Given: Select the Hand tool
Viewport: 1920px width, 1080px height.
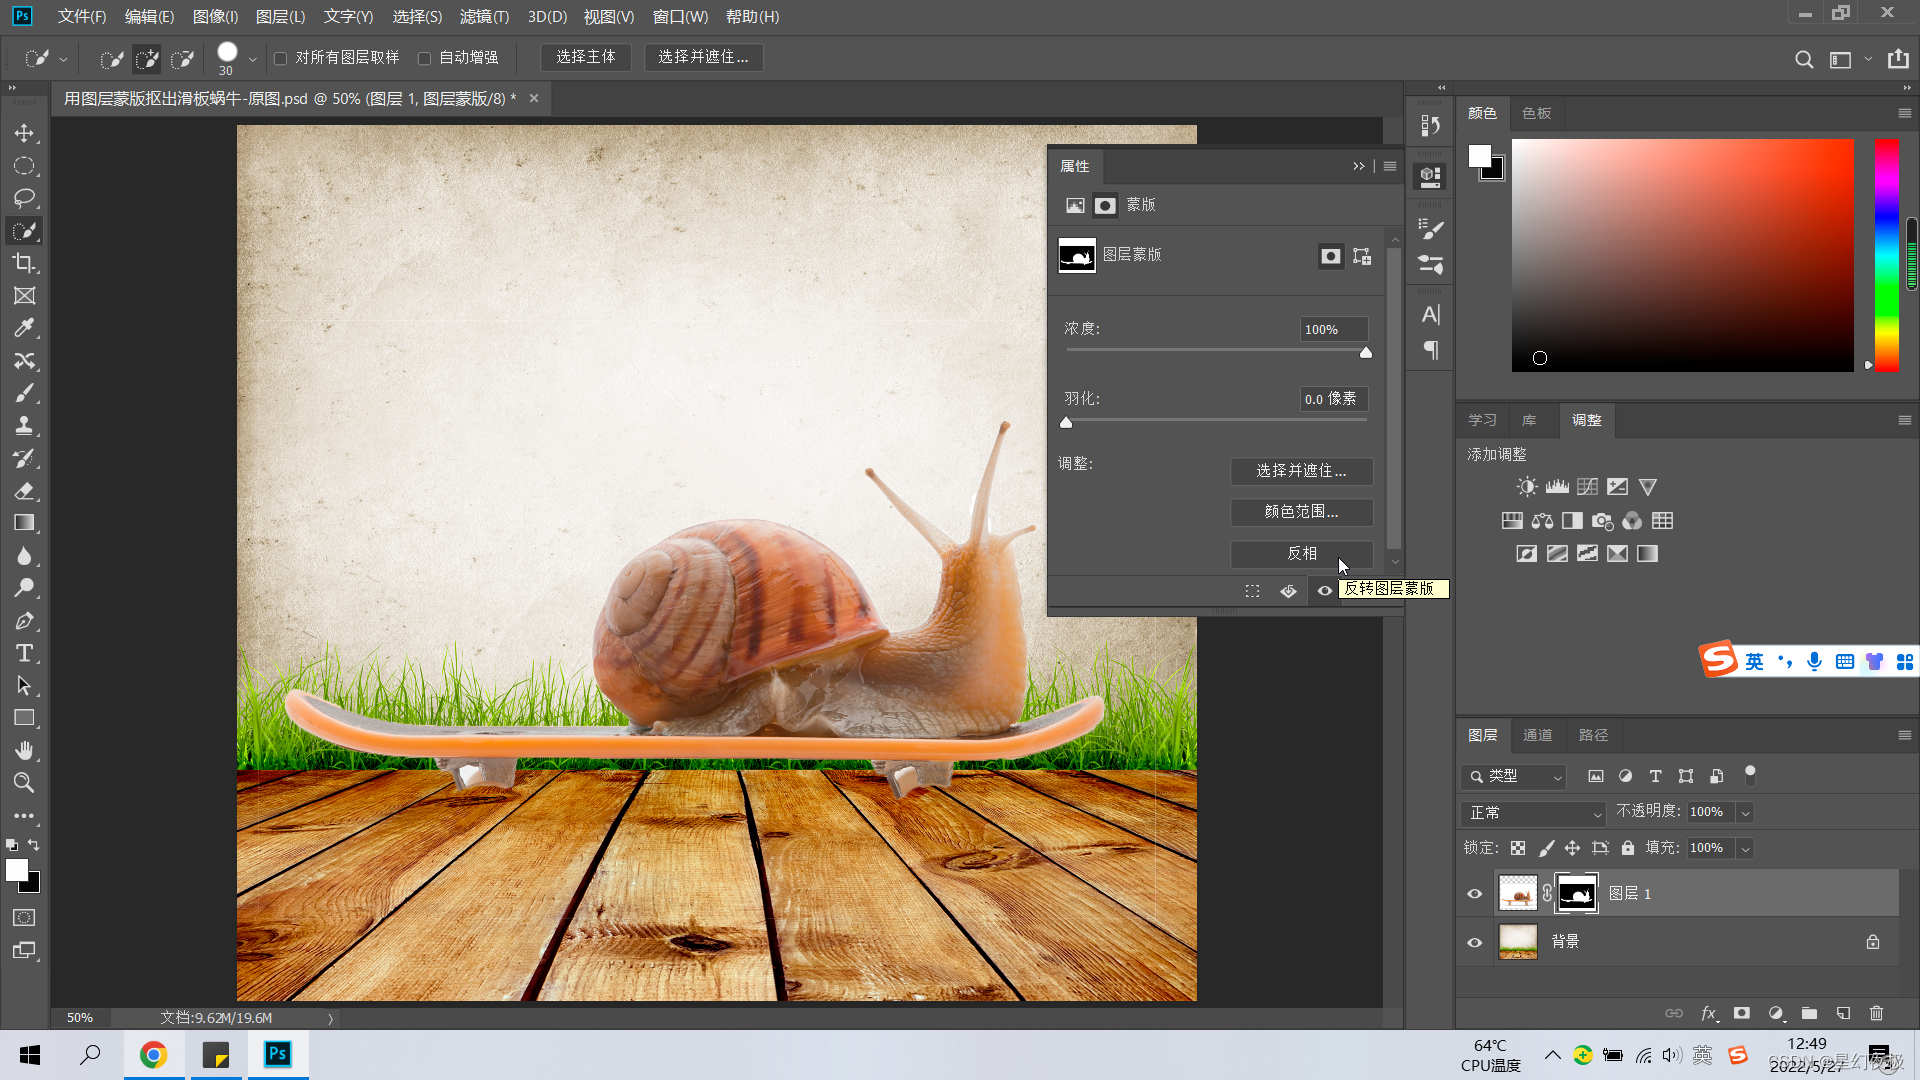Looking at the screenshot, I should point(24,750).
